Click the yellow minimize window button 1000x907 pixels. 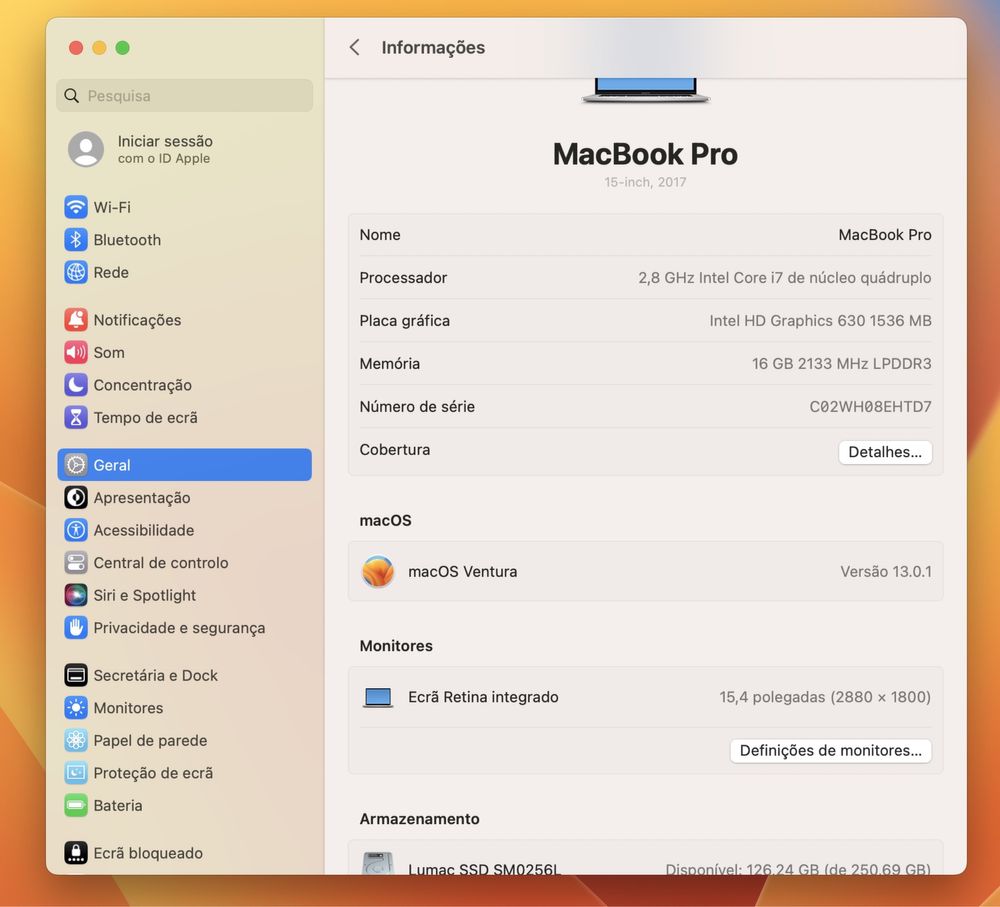click(99, 48)
